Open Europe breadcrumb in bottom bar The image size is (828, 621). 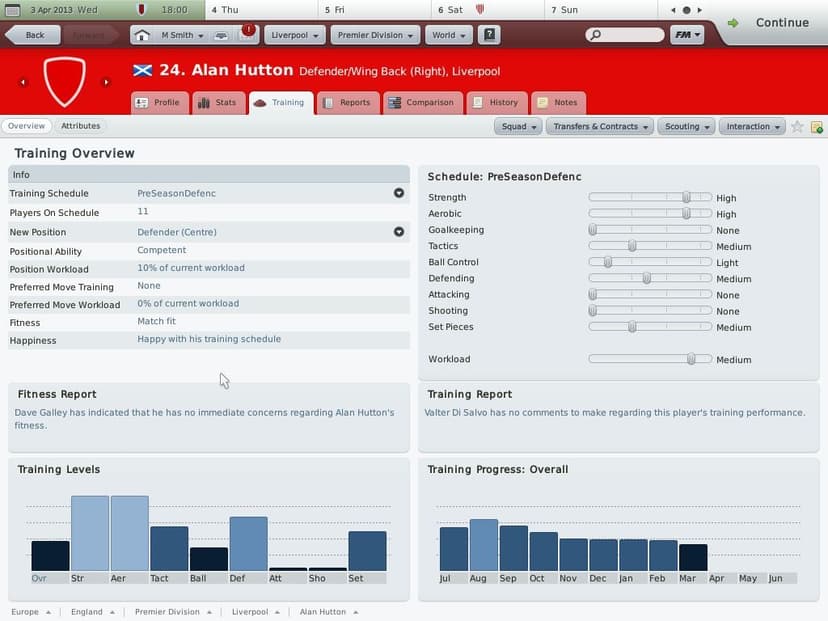31,611
